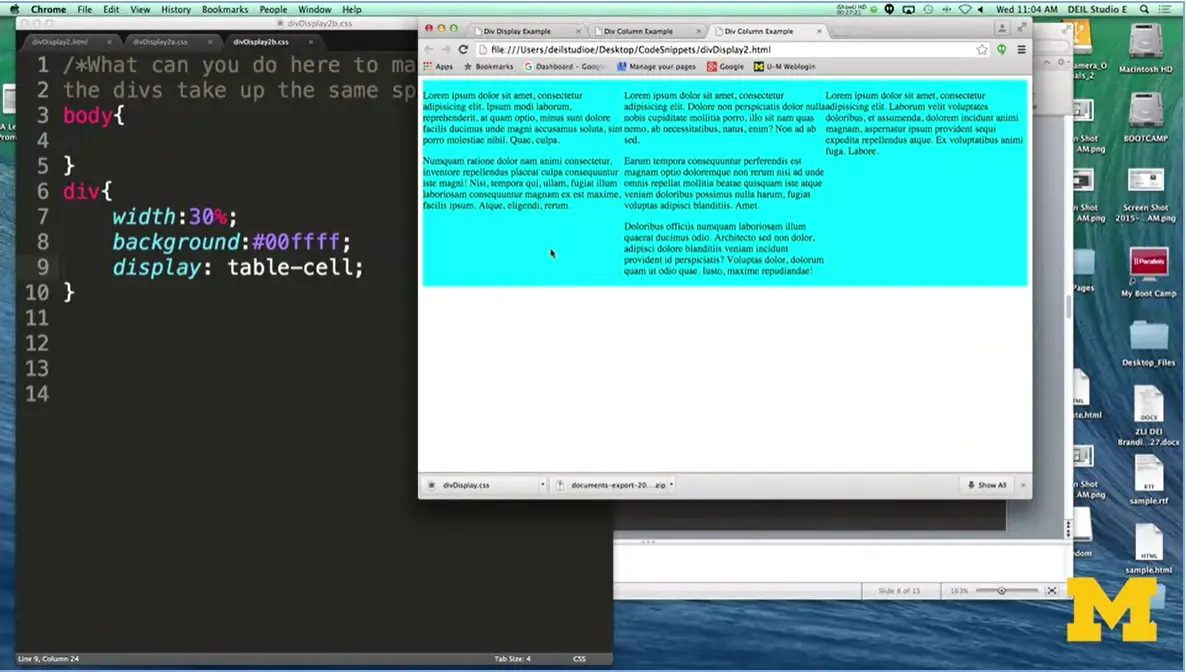Open the U-M Weblogin bookmark
Image resolution: width=1186 pixels, height=672 pixels.
tap(785, 67)
